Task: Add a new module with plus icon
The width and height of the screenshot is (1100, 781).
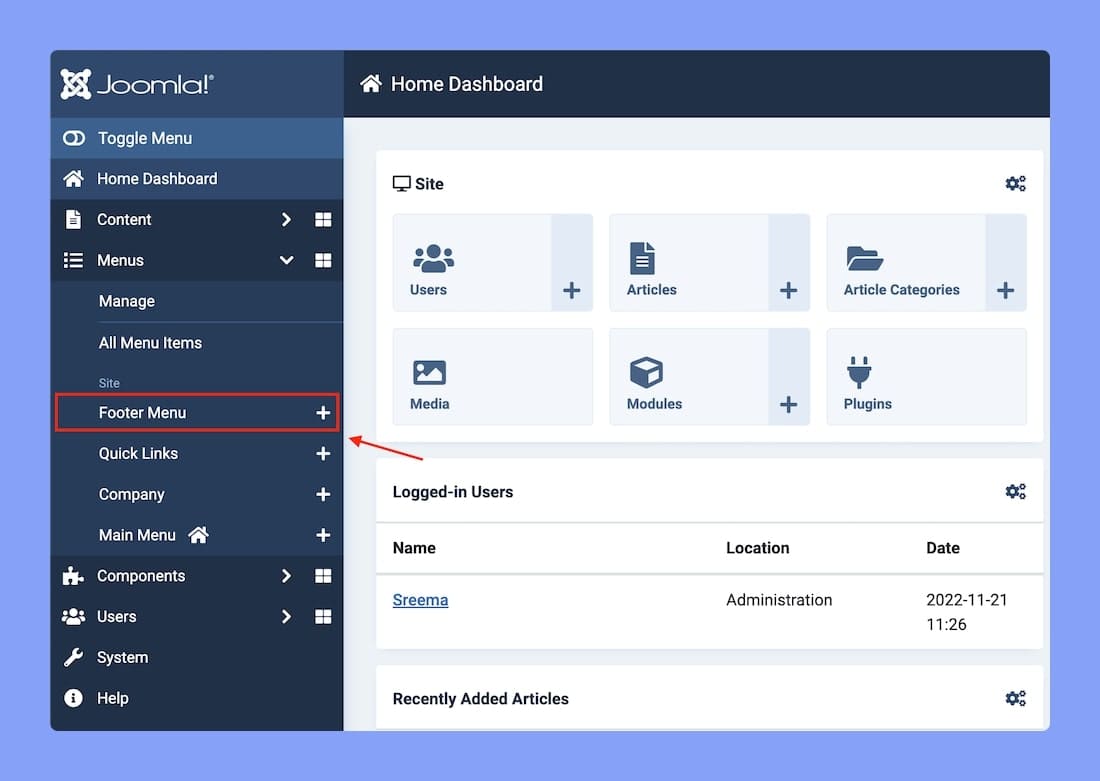Action: click(x=789, y=404)
